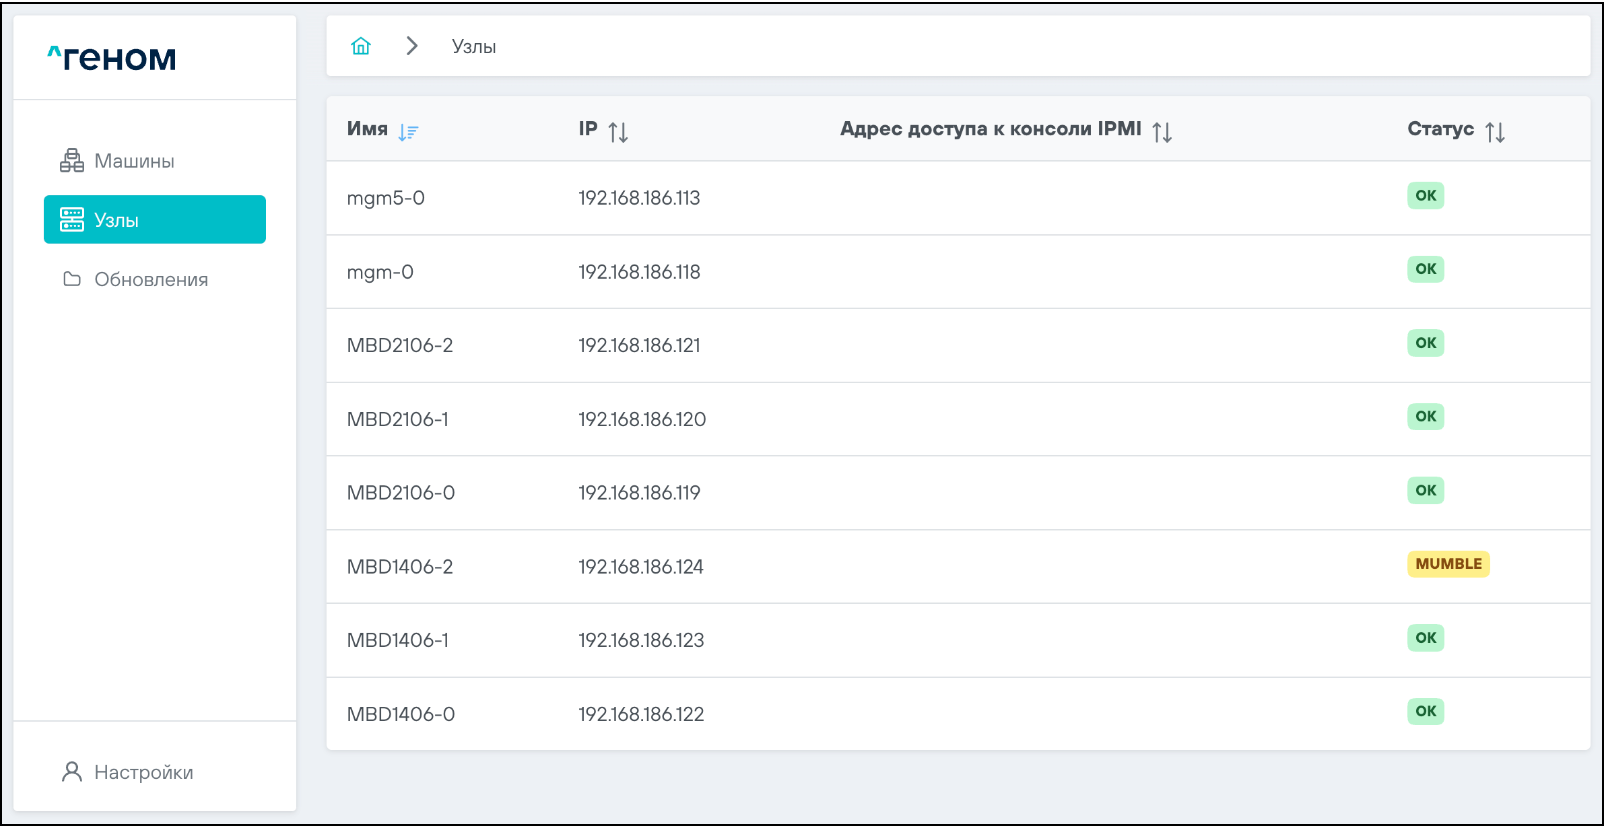
Task: Sort table by IP column arrows
Action: coord(618,132)
